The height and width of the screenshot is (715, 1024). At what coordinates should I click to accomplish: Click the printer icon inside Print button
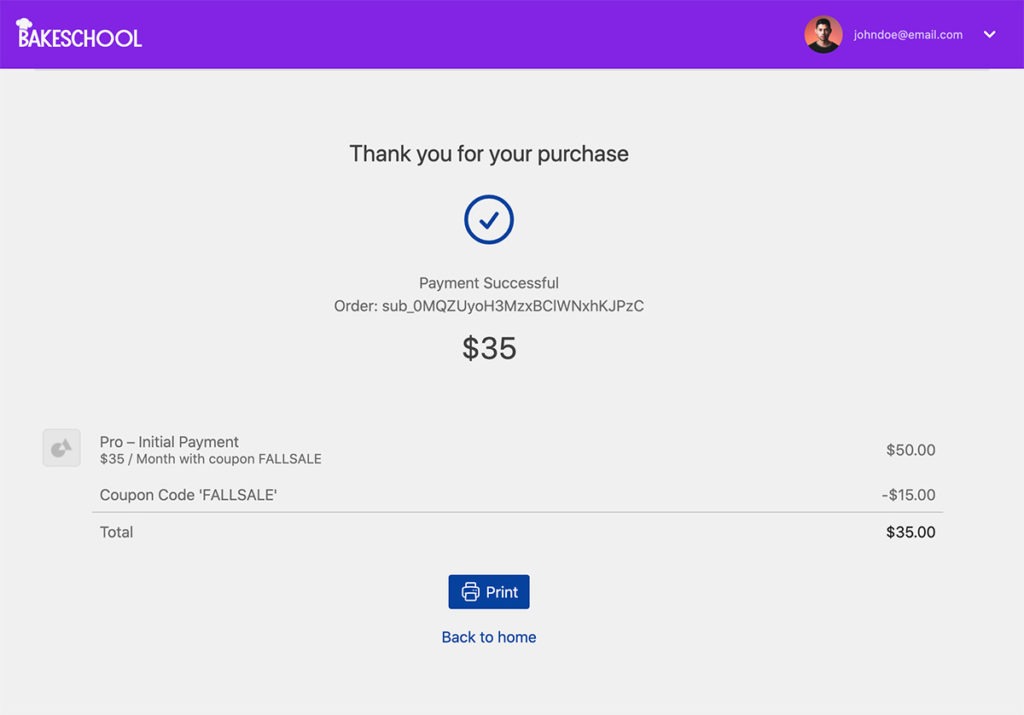click(471, 592)
